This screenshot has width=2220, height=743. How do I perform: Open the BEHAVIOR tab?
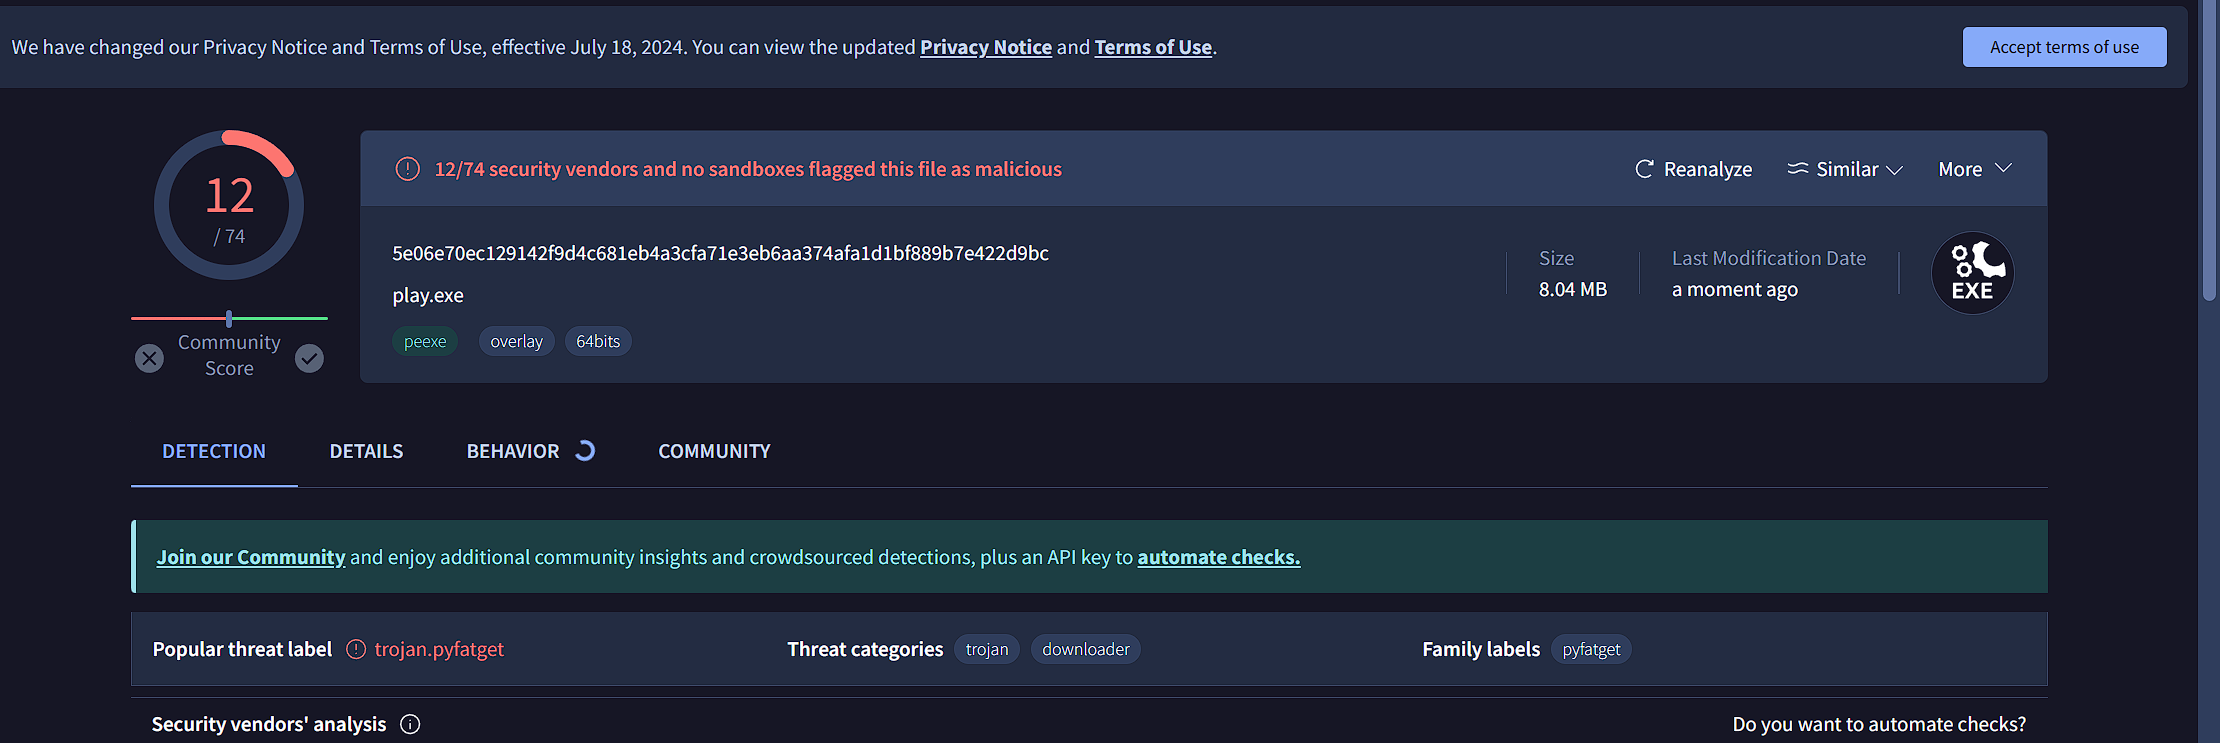(x=513, y=451)
